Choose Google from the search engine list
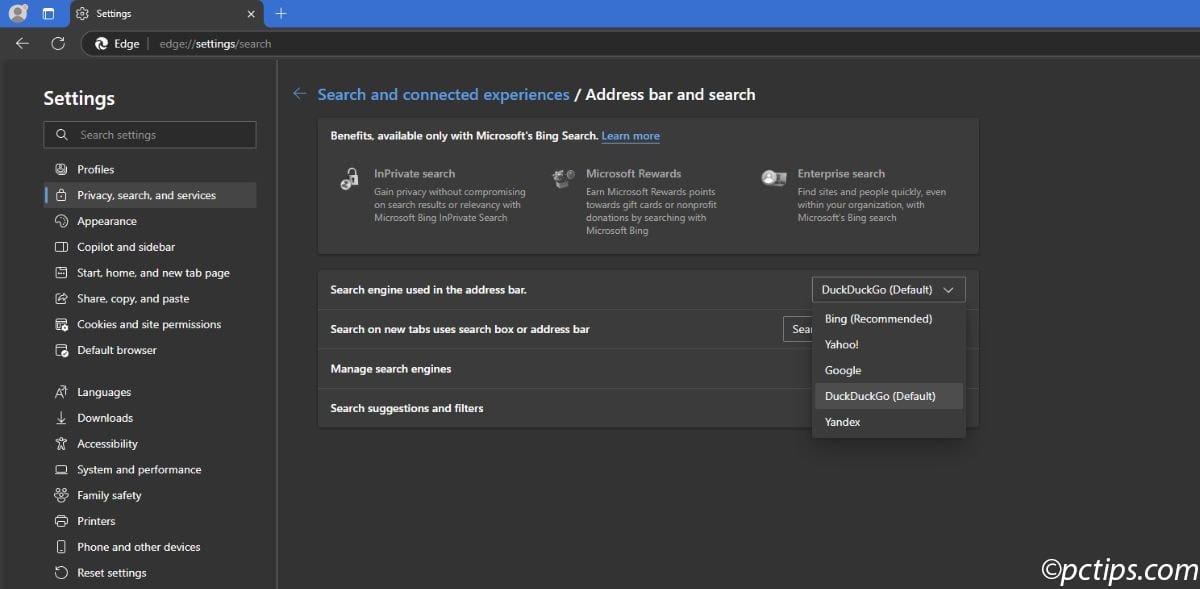 click(x=889, y=370)
